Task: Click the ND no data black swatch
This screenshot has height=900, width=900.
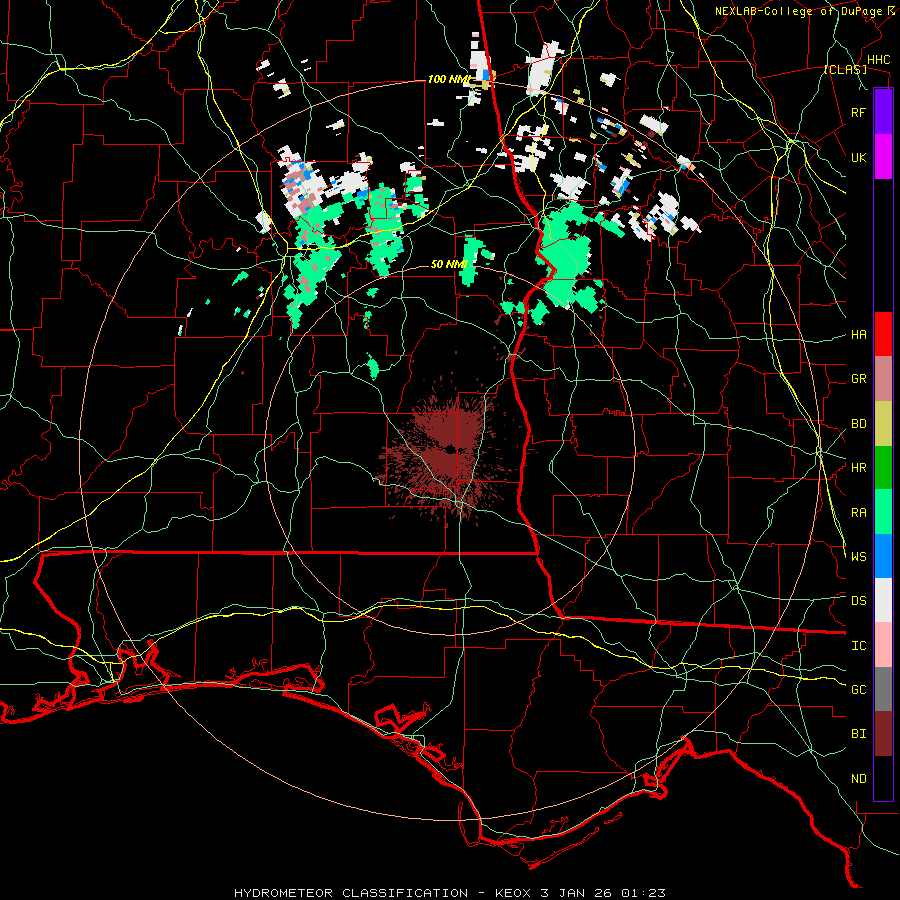Action: [x=883, y=778]
